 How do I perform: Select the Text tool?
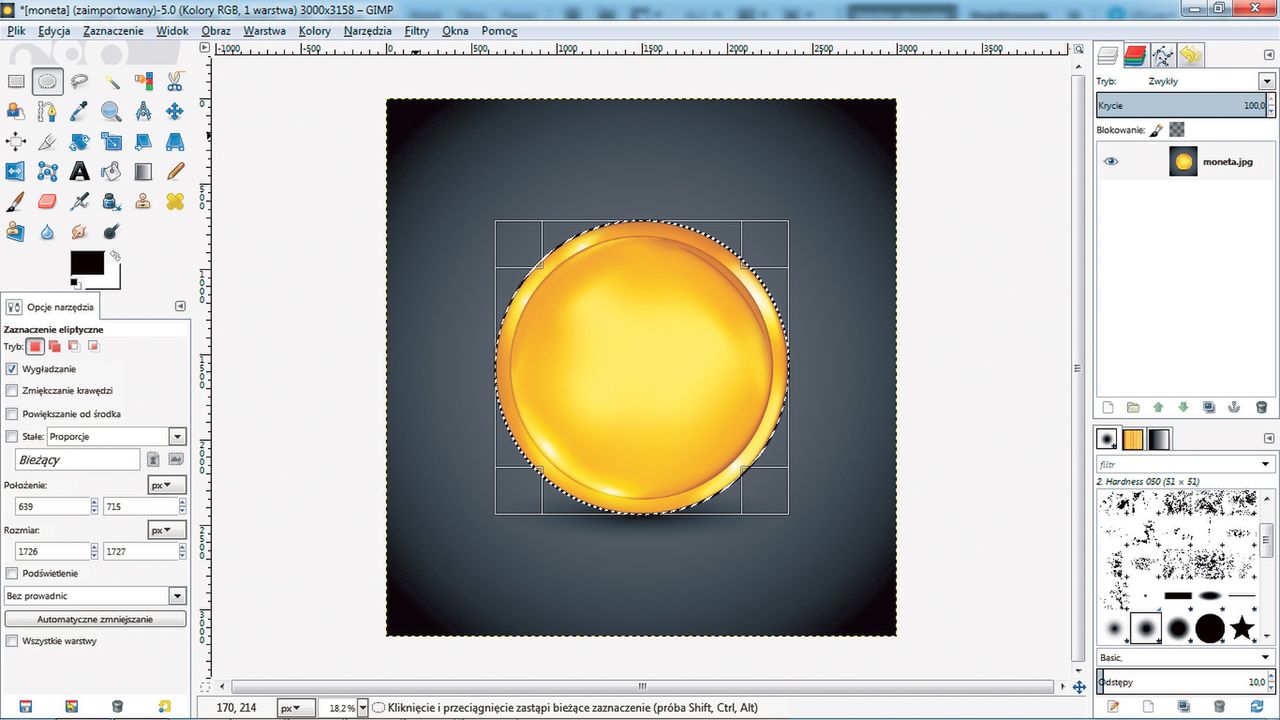pos(79,171)
